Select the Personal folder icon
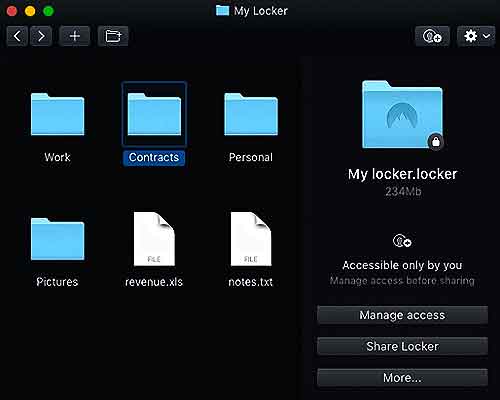500x400 pixels. click(251, 114)
